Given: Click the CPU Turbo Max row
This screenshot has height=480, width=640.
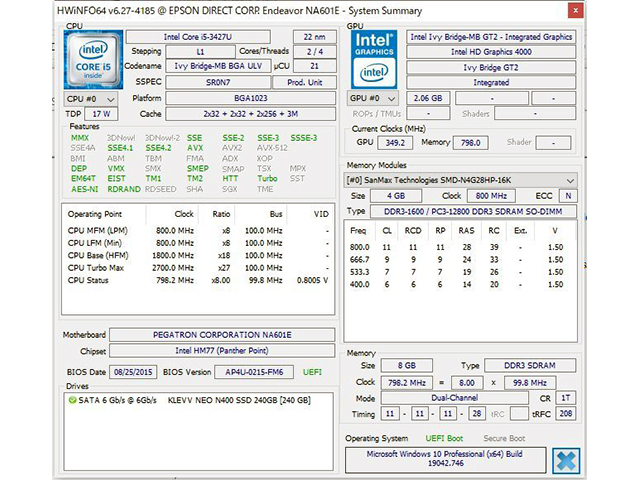Looking at the screenshot, I should coord(198,268).
